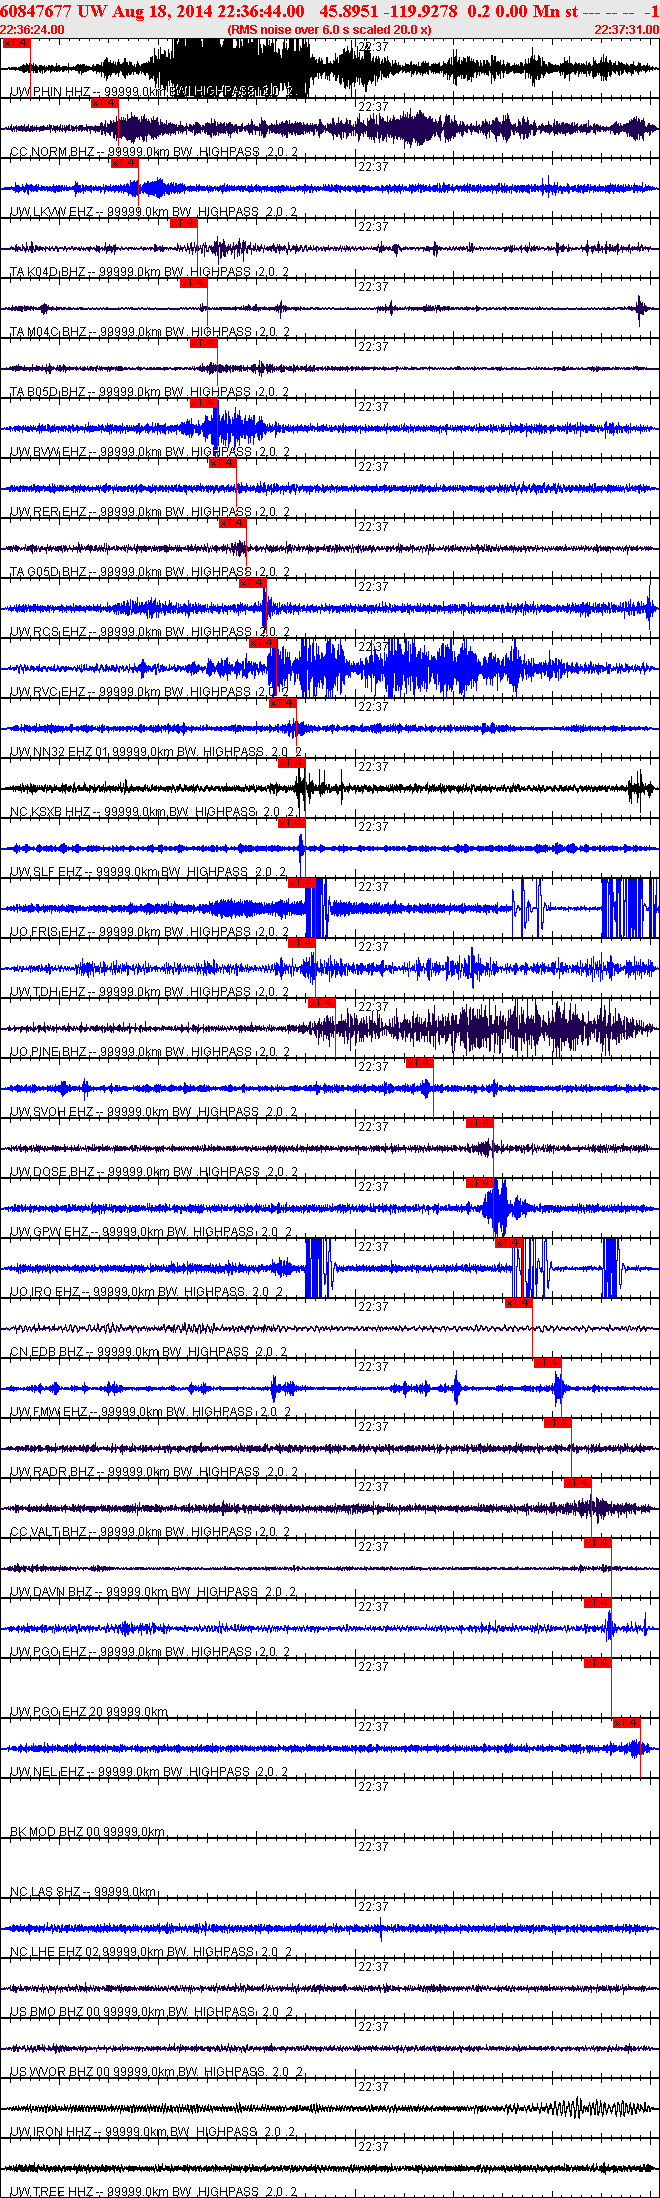This screenshot has width=660, height=2198.
Task: Click the pick flag on UW.SVOH trace
Action: pos(420,1063)
